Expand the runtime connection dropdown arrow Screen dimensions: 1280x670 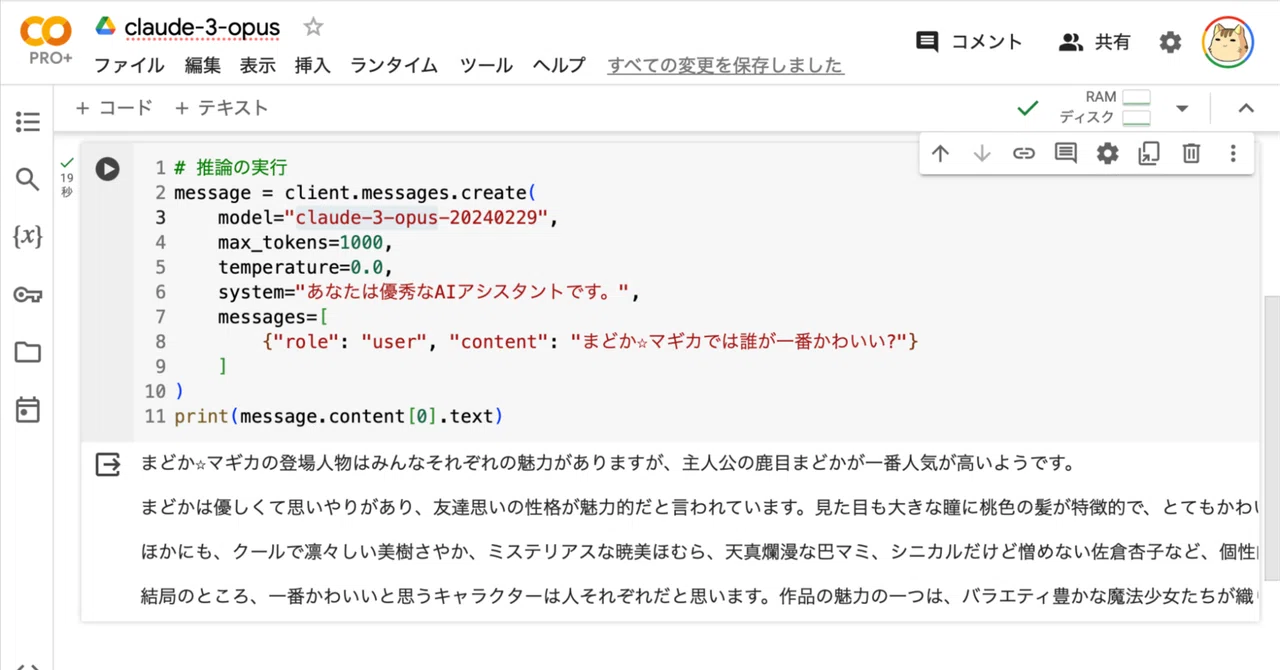point(1182,108)
